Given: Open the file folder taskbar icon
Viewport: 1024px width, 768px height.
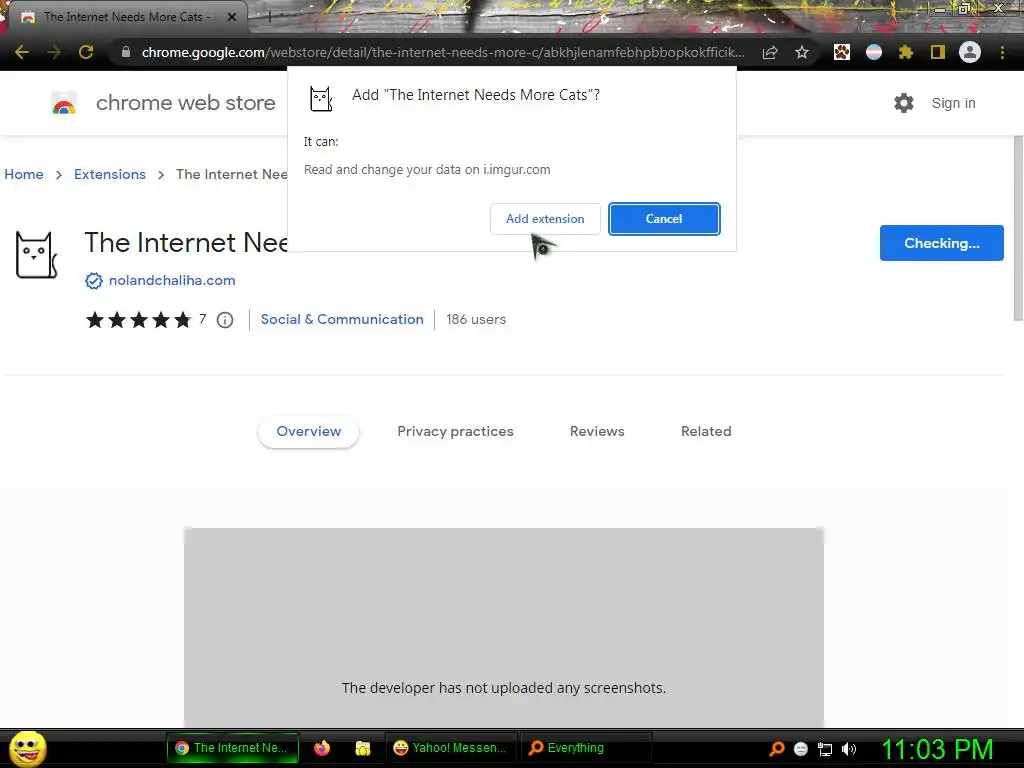Looking at the screenshot, I should point(362,748).
